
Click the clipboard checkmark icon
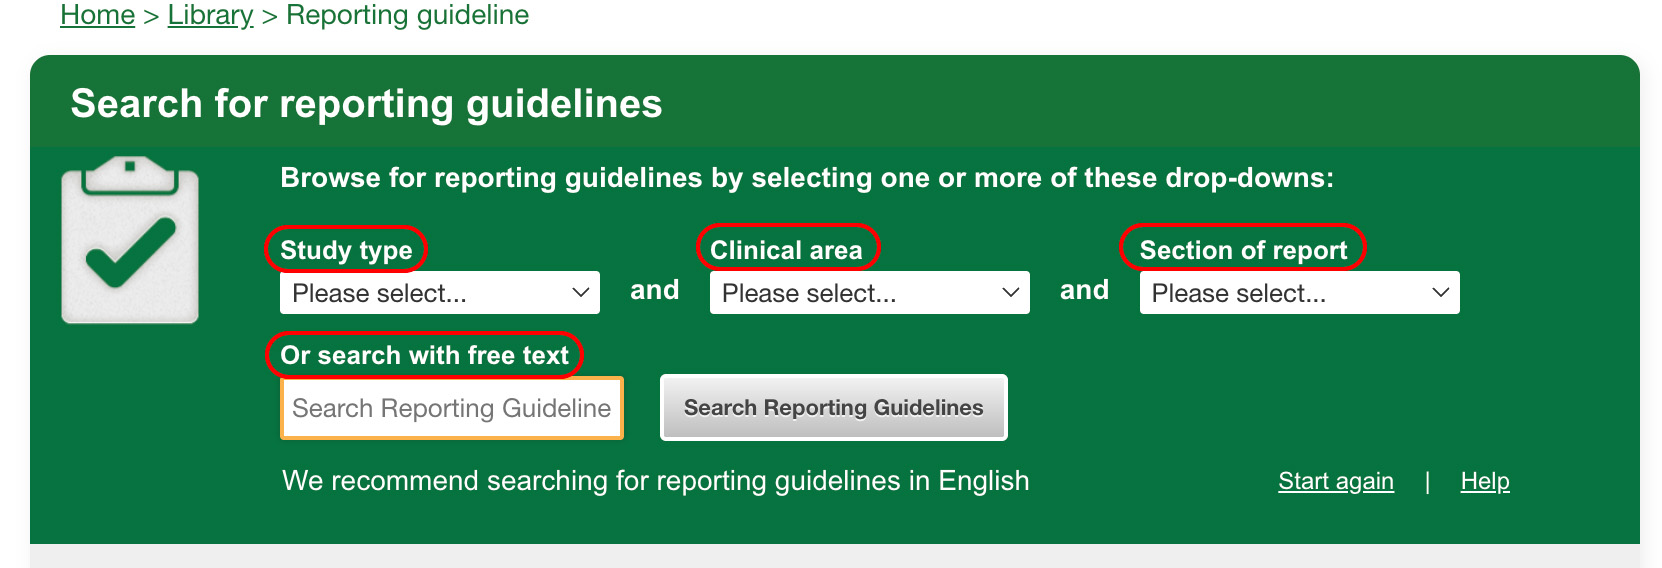pos(130,241)
